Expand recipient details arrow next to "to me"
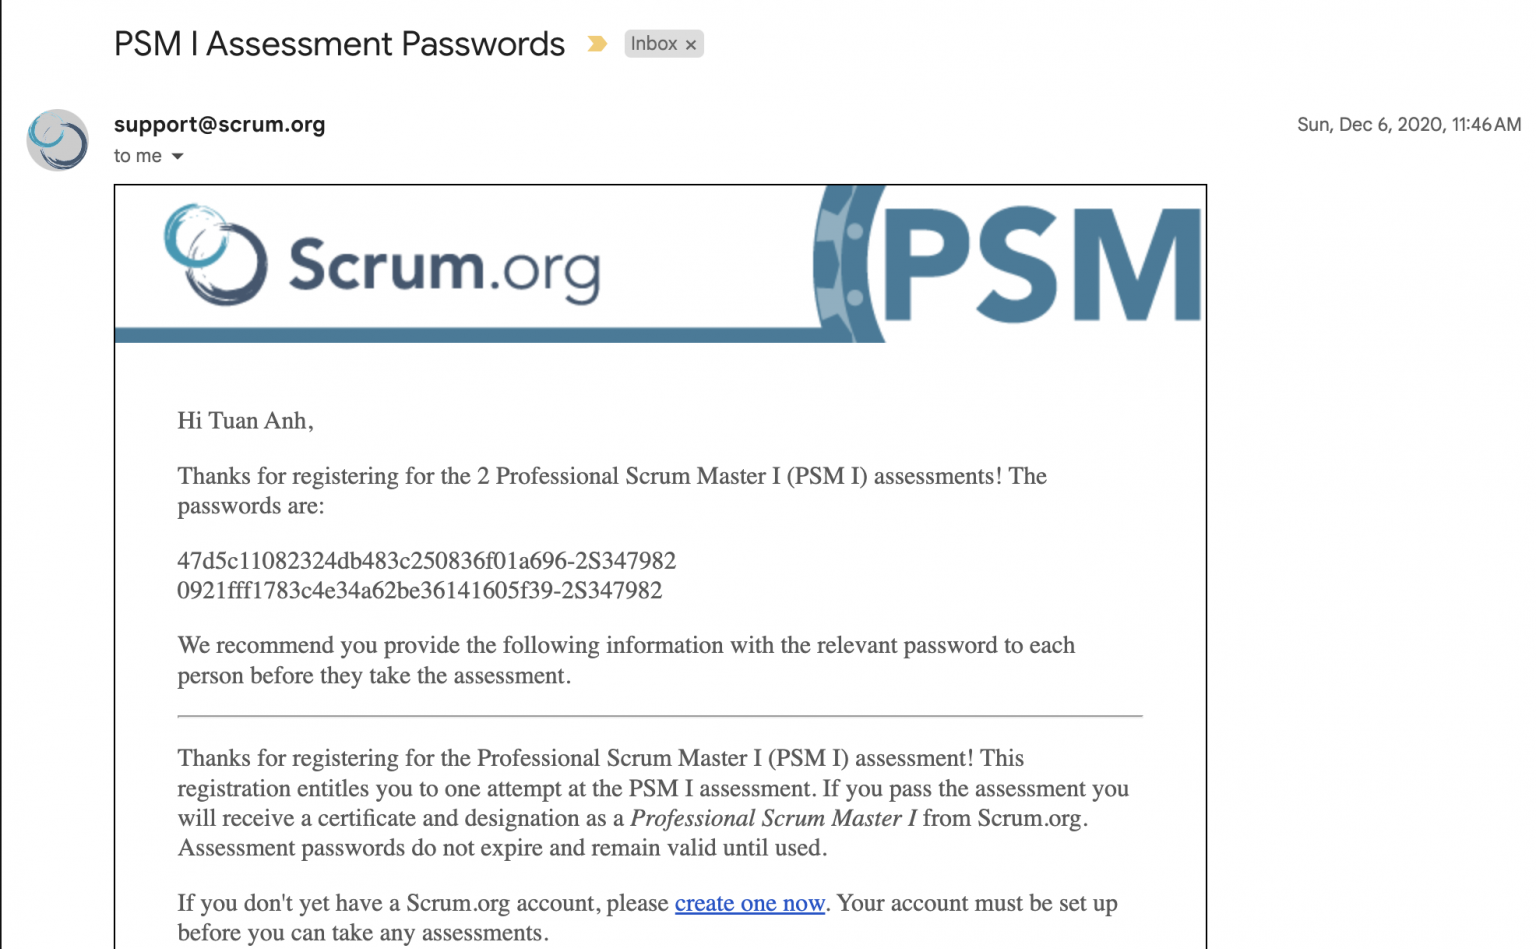 click(178, 156)
